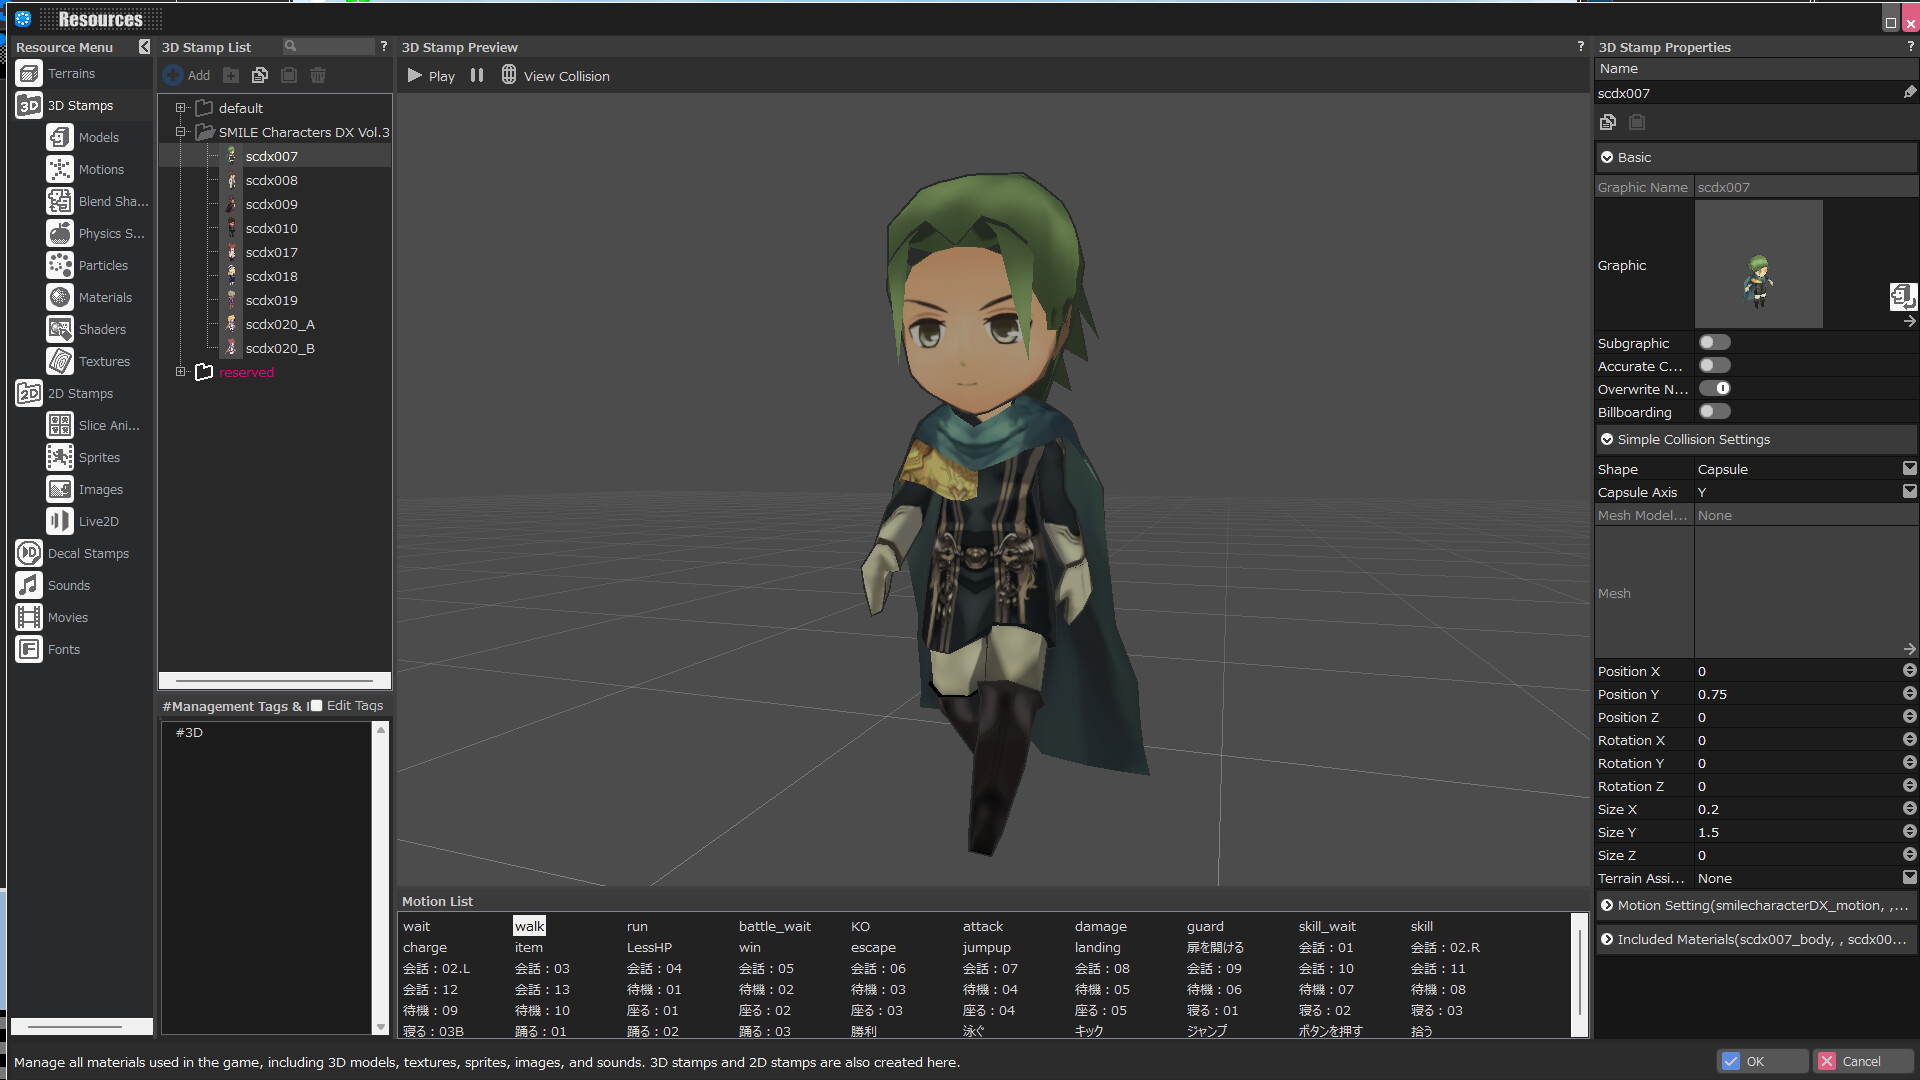
Task: Pause the stamp preview animation
Action: point(477,75)
